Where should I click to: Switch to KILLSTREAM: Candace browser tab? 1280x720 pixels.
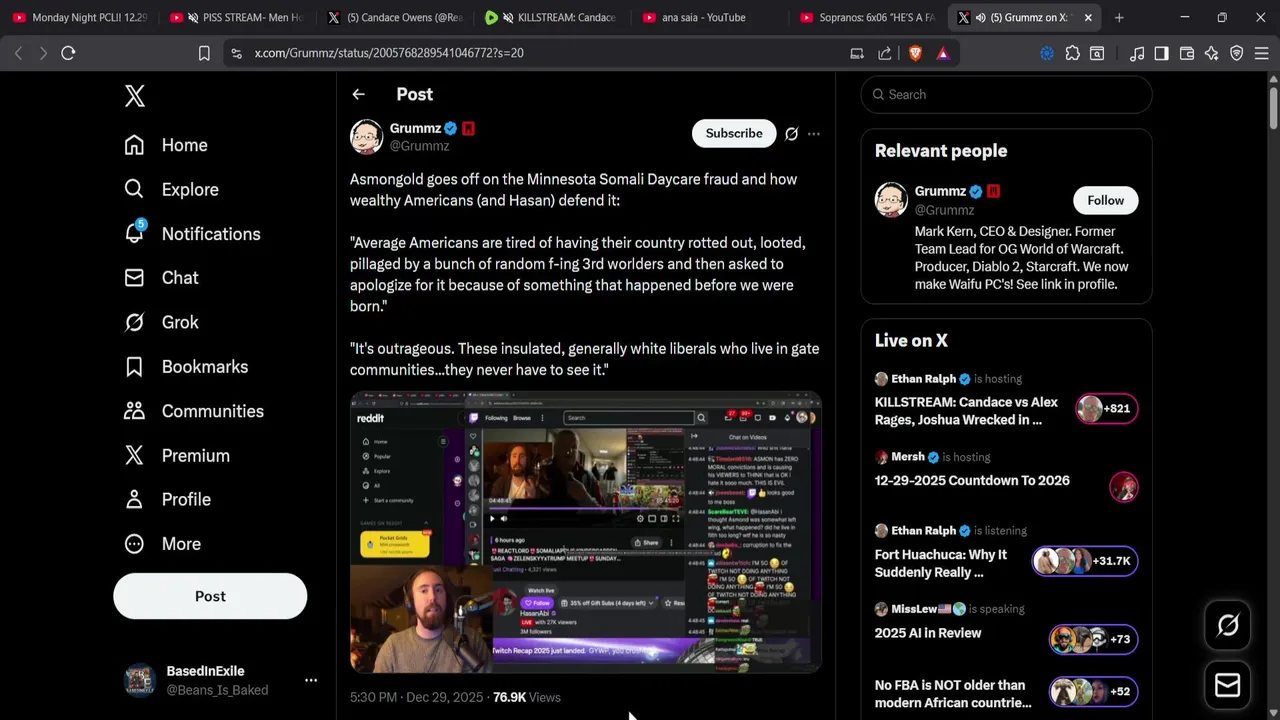[x=554, y=17]
